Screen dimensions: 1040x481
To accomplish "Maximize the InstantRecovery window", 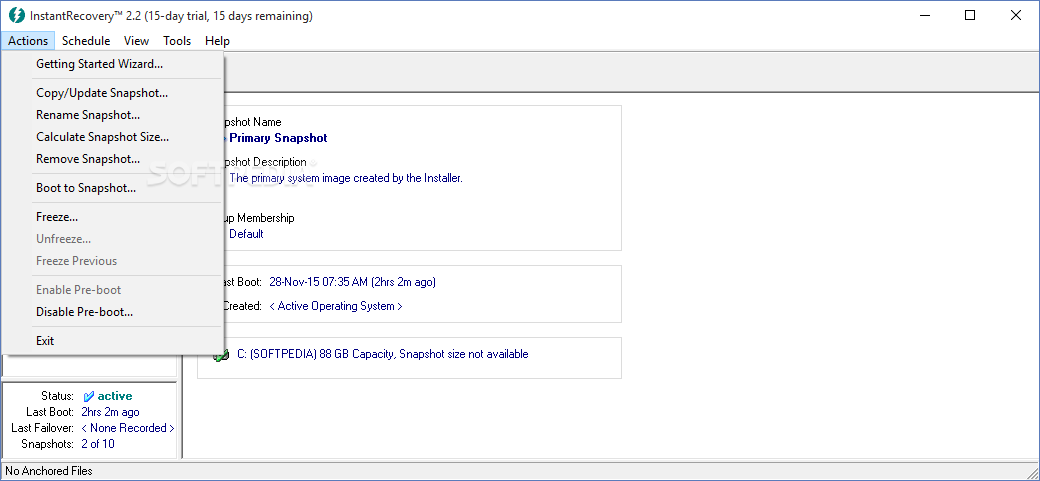I will tap(970, 15).
